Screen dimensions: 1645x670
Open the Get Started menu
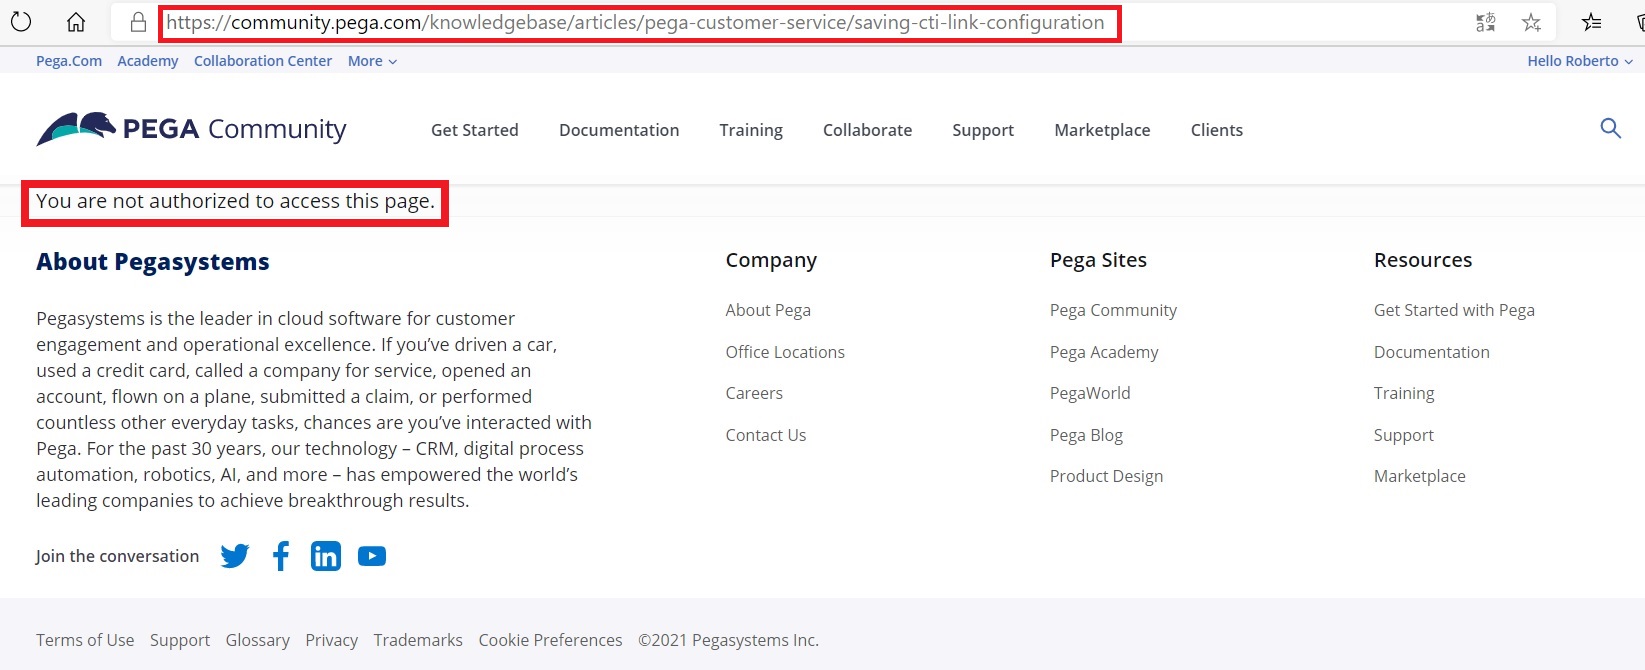click(475, 130)
